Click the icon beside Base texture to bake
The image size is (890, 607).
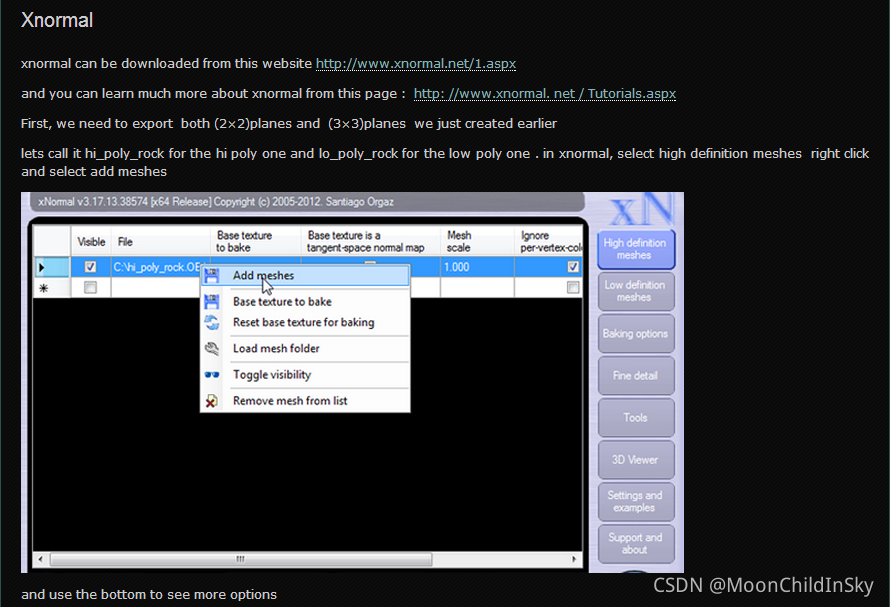tap(211, 302)
